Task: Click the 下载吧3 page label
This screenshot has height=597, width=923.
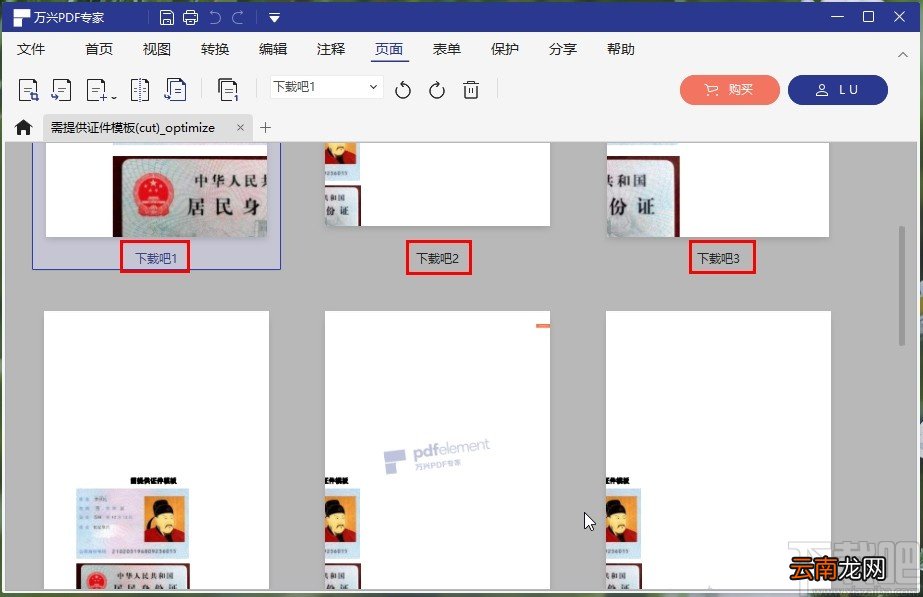Action: point(719,258)
